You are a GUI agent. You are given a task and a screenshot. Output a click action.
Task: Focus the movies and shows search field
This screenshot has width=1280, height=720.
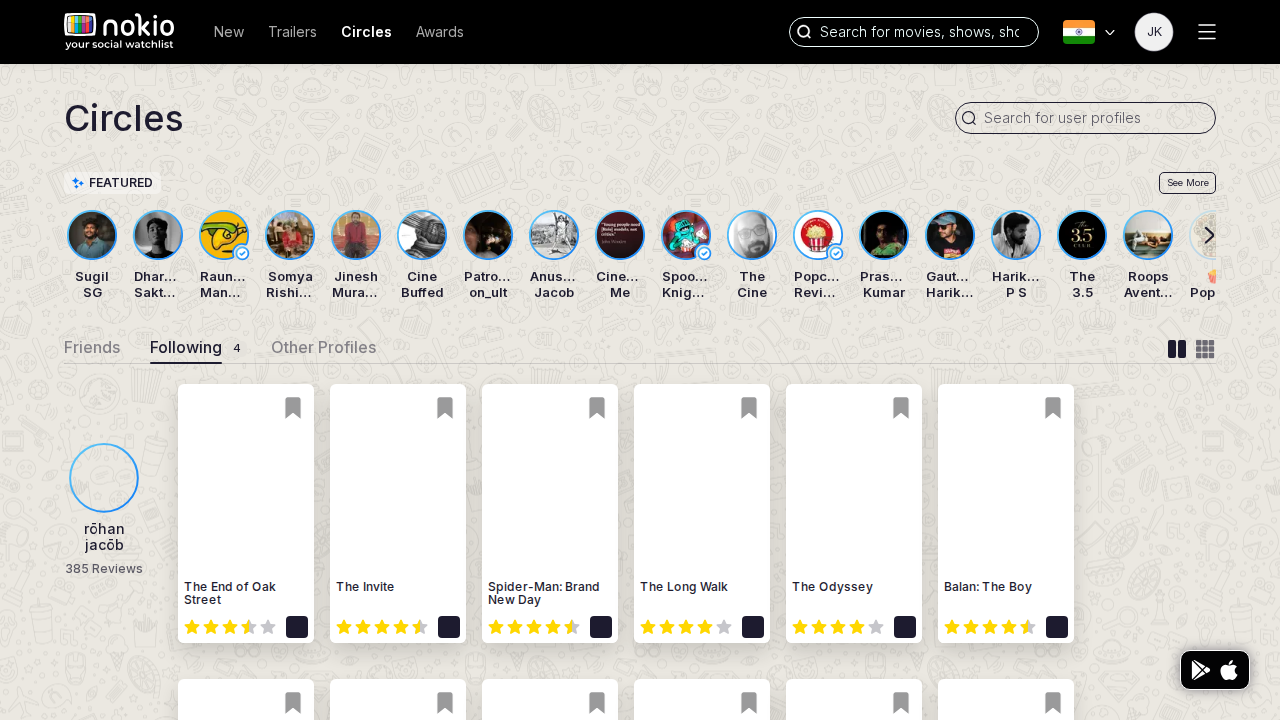(x=914, y=32)
